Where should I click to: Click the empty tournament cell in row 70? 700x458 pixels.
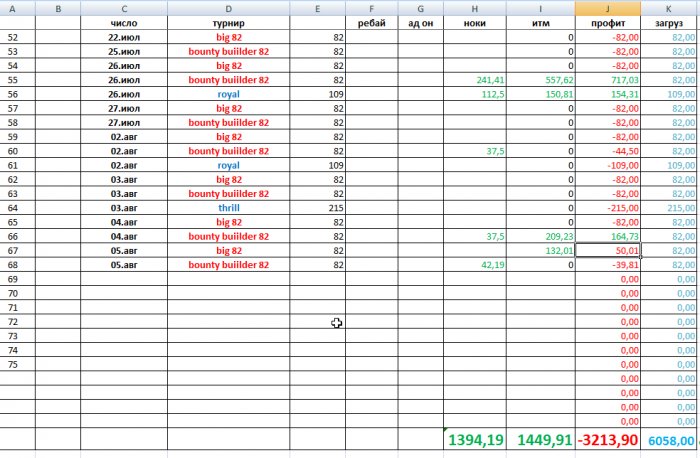229,293
